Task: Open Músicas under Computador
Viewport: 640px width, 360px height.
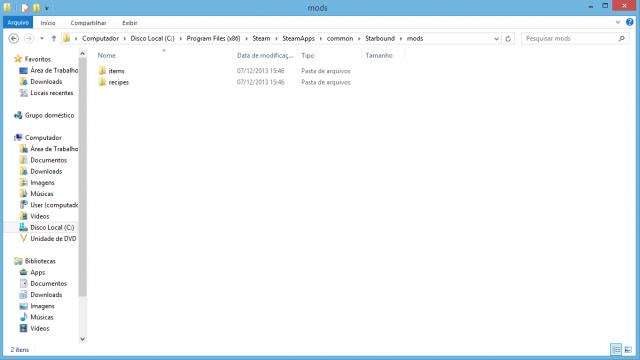Action: 42,193
